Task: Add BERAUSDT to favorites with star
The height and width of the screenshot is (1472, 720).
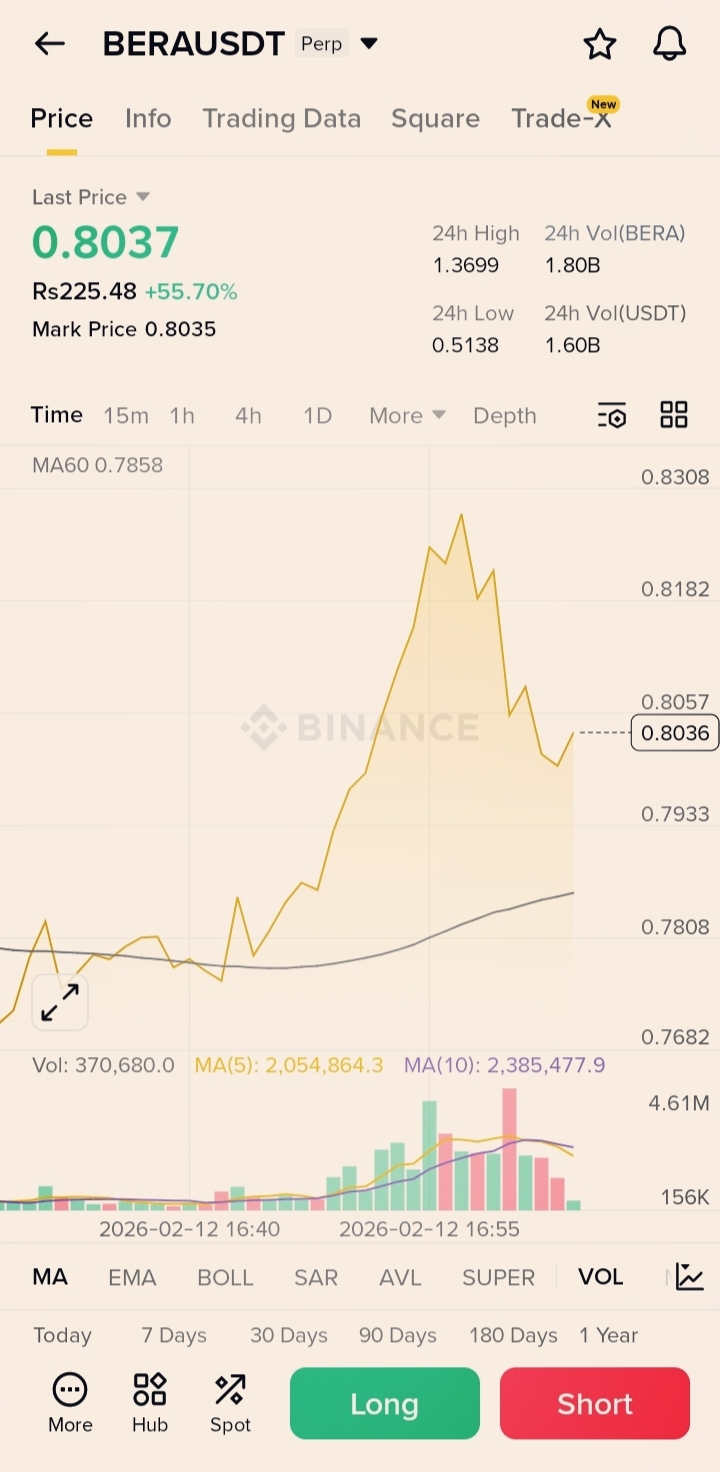Action: point(599,44)
